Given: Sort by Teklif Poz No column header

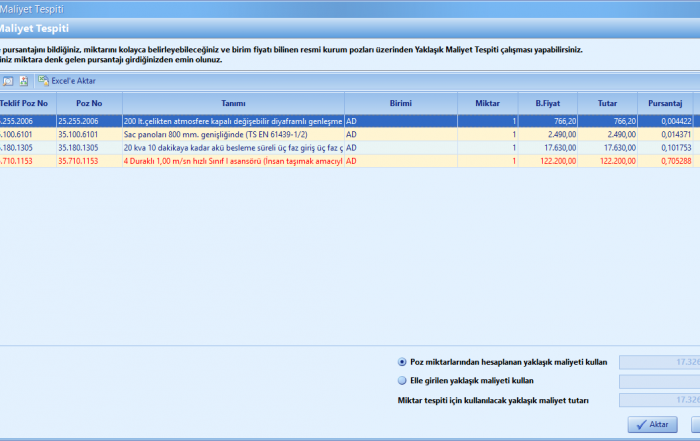Looking at the screenshot, I should coord(24,103).
